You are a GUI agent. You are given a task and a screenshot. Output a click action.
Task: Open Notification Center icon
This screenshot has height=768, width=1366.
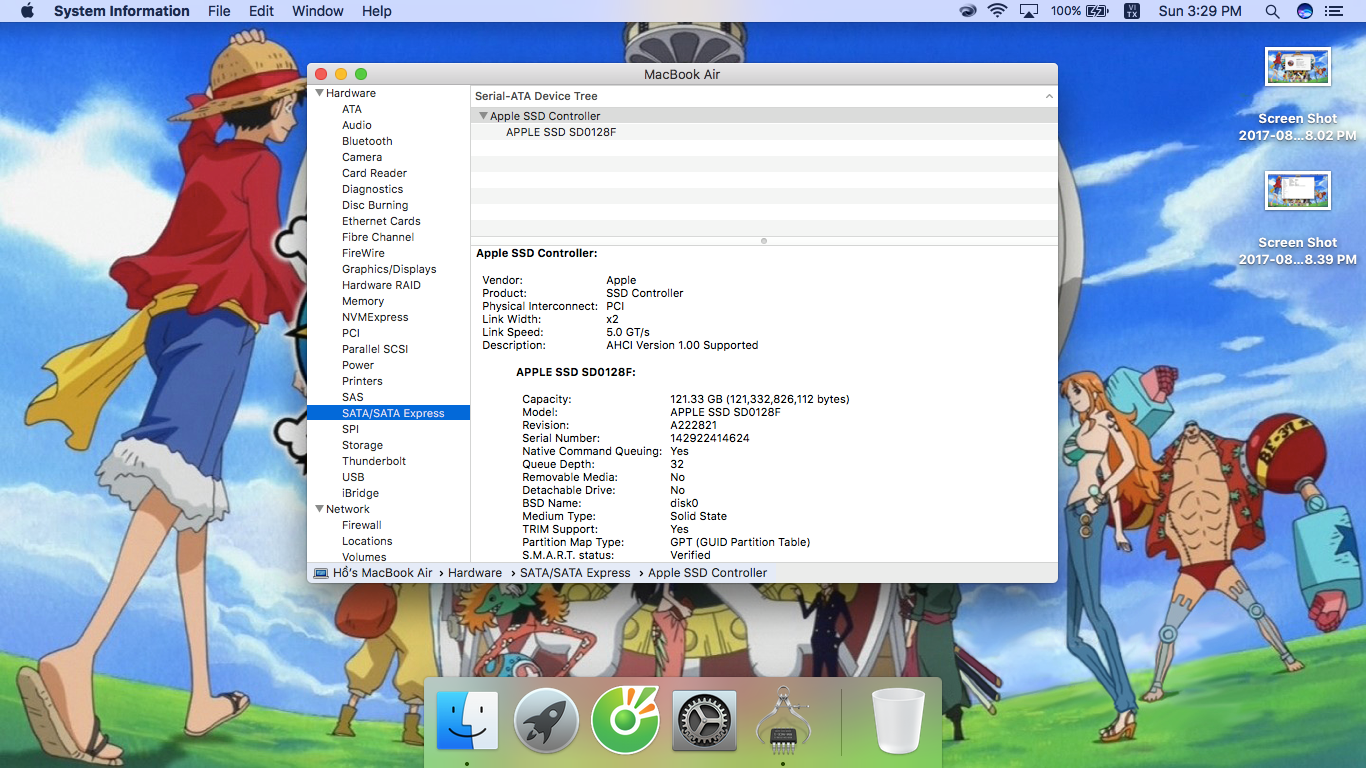pos(1334,11)
